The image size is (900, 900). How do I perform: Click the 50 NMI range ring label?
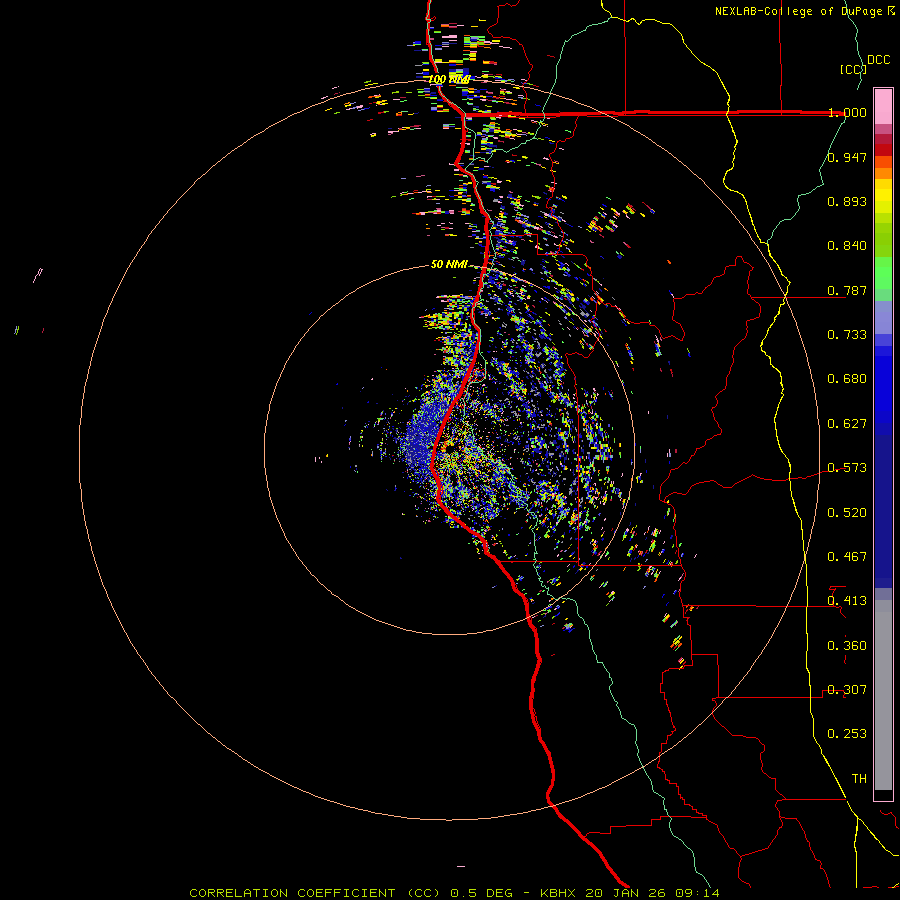449,264
